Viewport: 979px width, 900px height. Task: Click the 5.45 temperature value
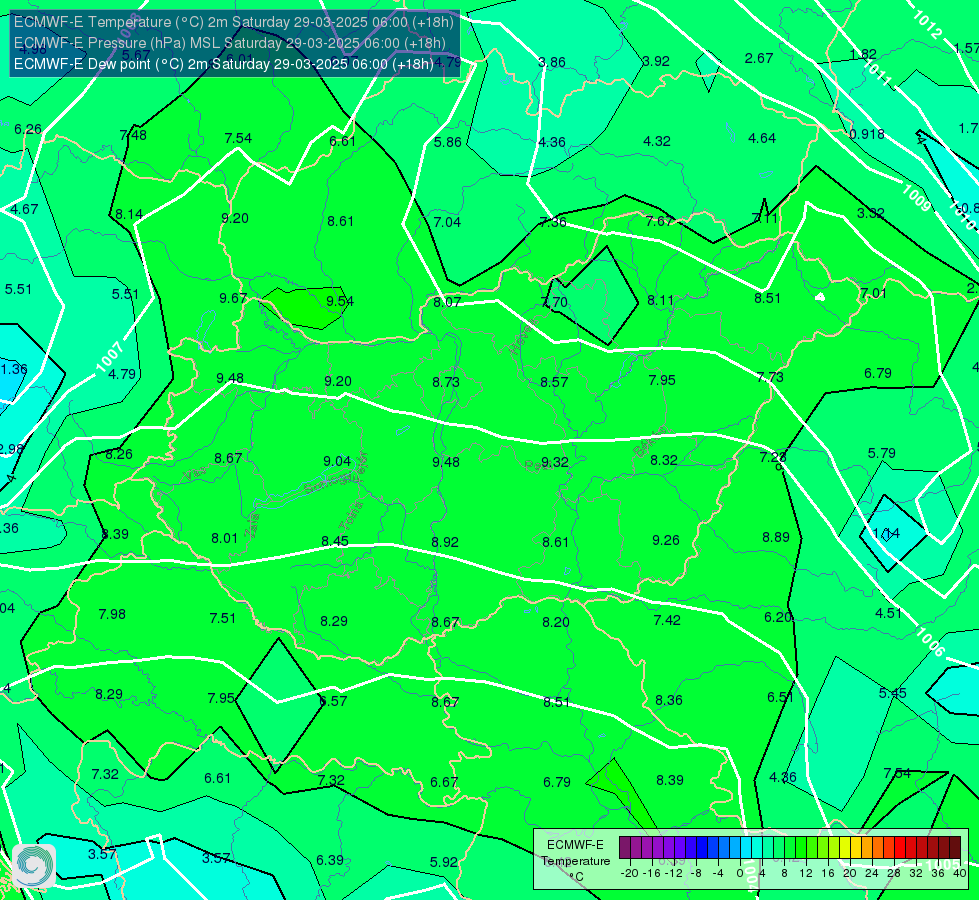[892, 693]
